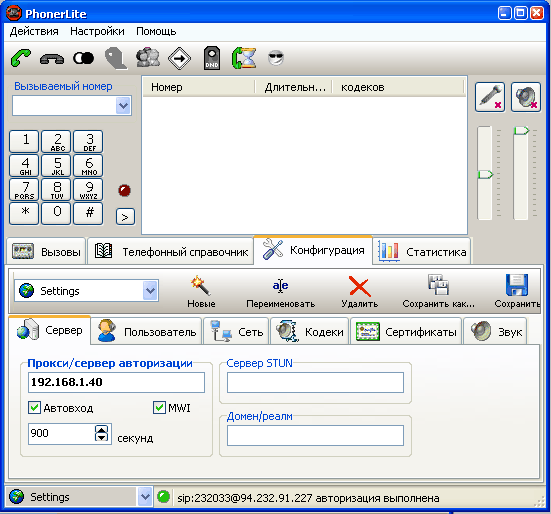Click the hash key on keypad
The height and width of the screenshot is (514, 551).
tap(88, 213)
